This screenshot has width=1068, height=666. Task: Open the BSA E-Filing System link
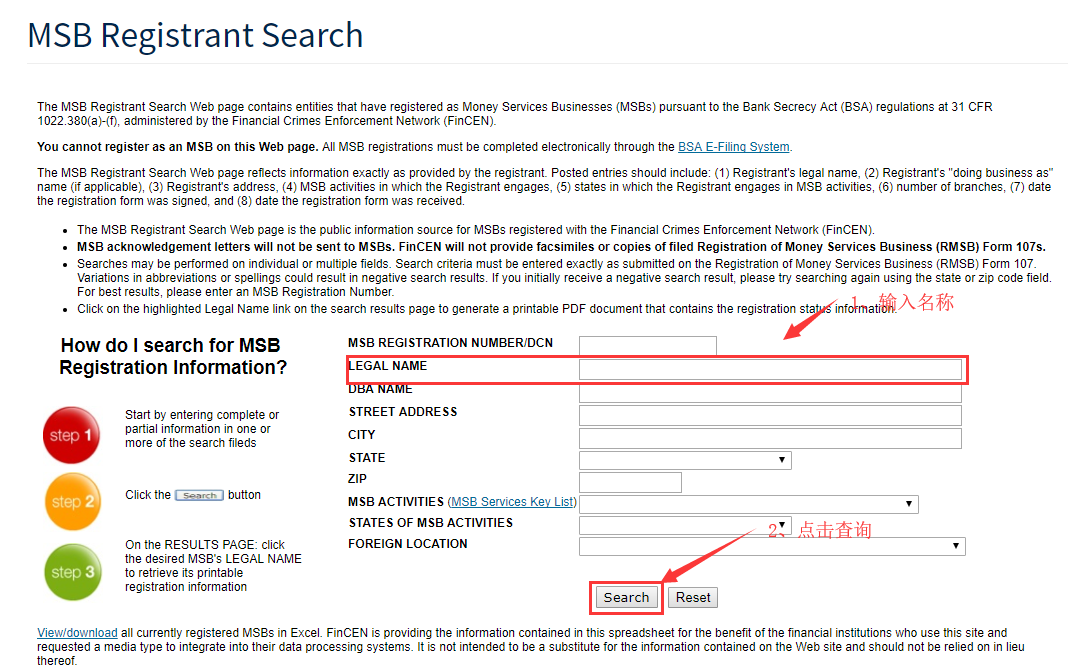[x=733, y=147]
